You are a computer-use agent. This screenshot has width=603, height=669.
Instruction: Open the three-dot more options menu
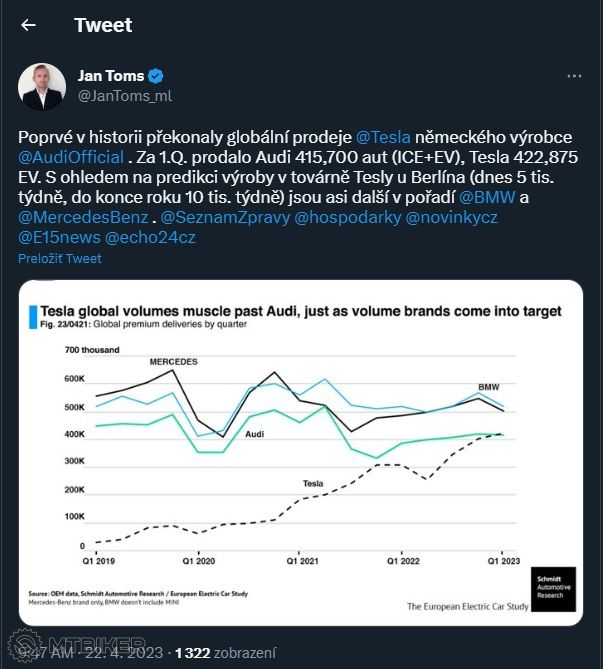click(574, 76)
